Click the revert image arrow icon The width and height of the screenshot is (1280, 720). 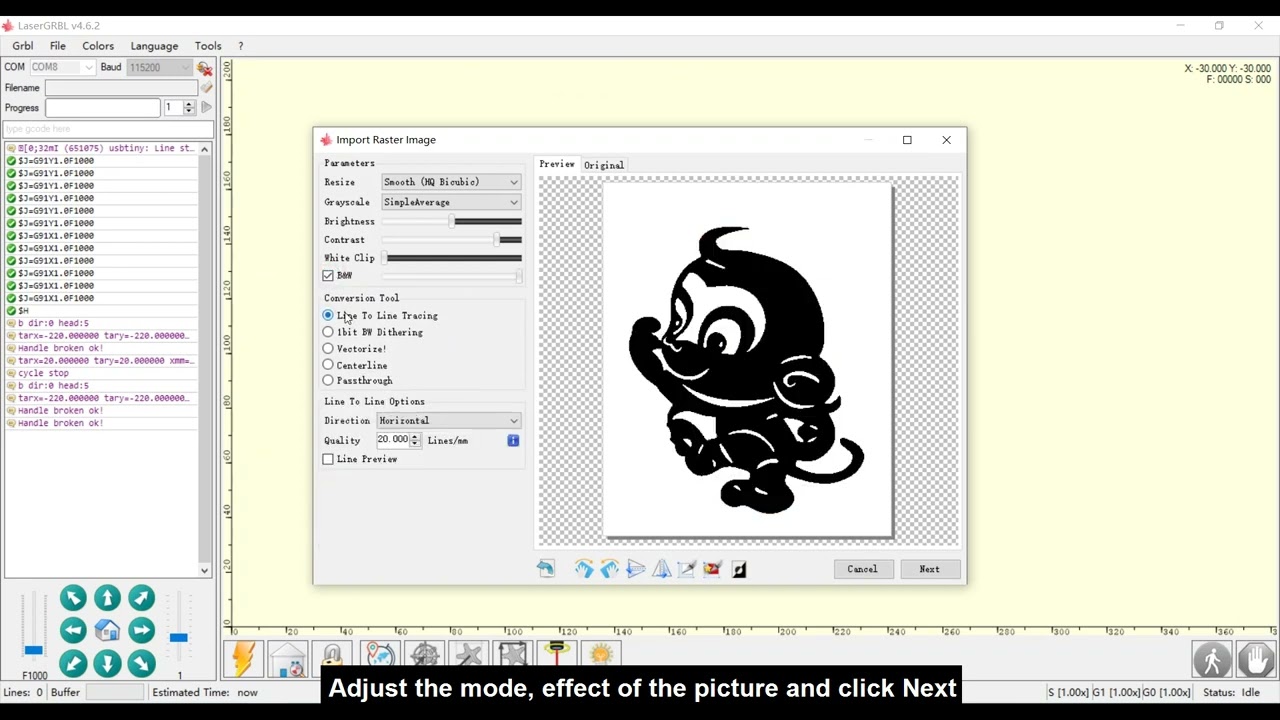[545, 569]
